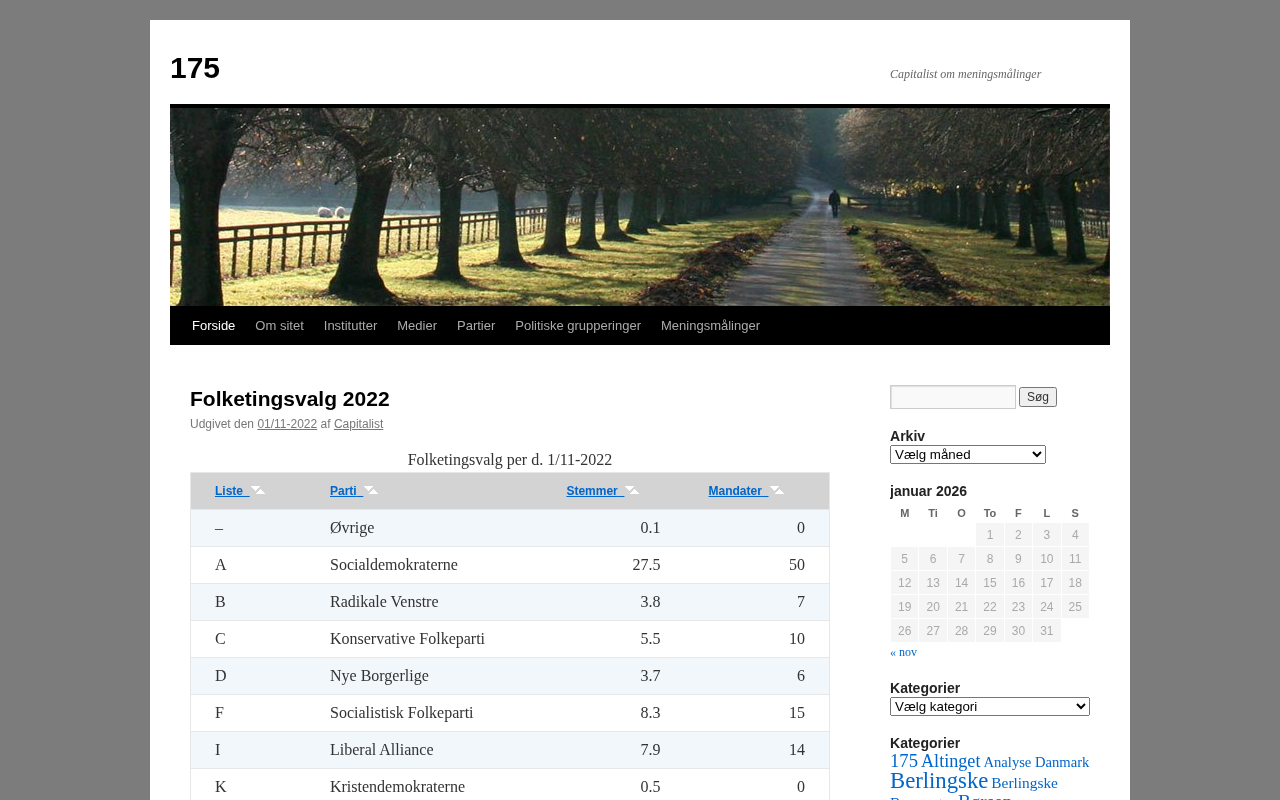Click the 175 site title
This screenshot has height=800, width=1280.
click(x=195, y=68)
